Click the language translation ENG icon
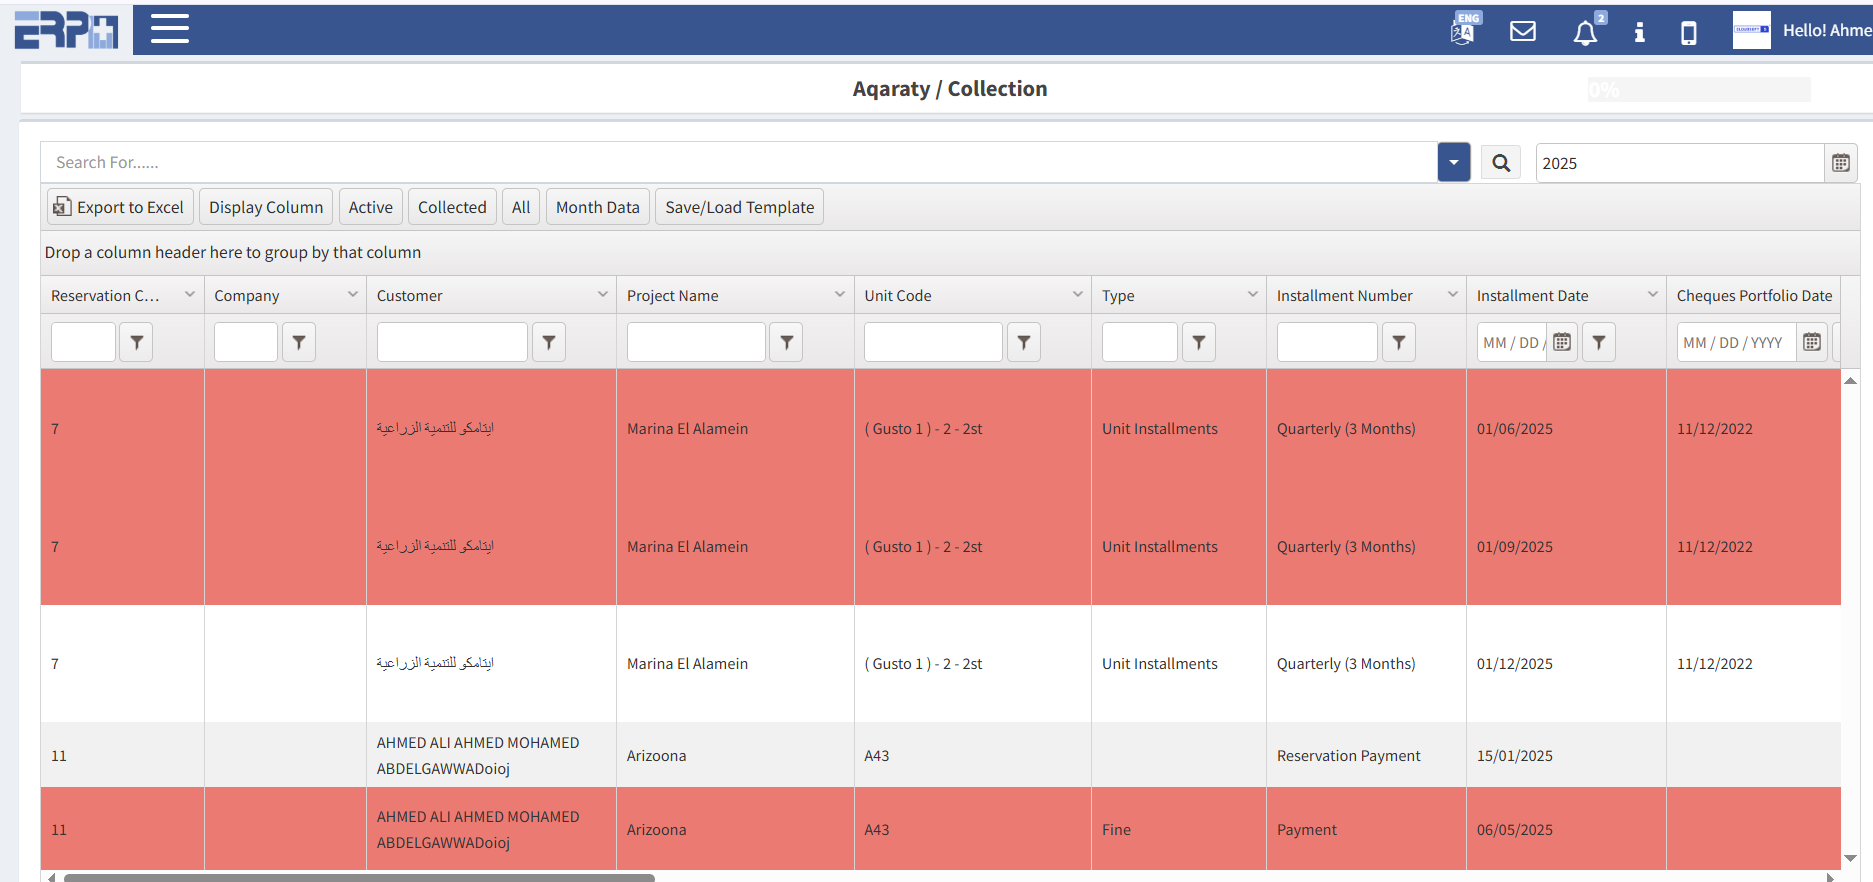Viewport: 1873px width, 882px height. [x=1463, y=30]
